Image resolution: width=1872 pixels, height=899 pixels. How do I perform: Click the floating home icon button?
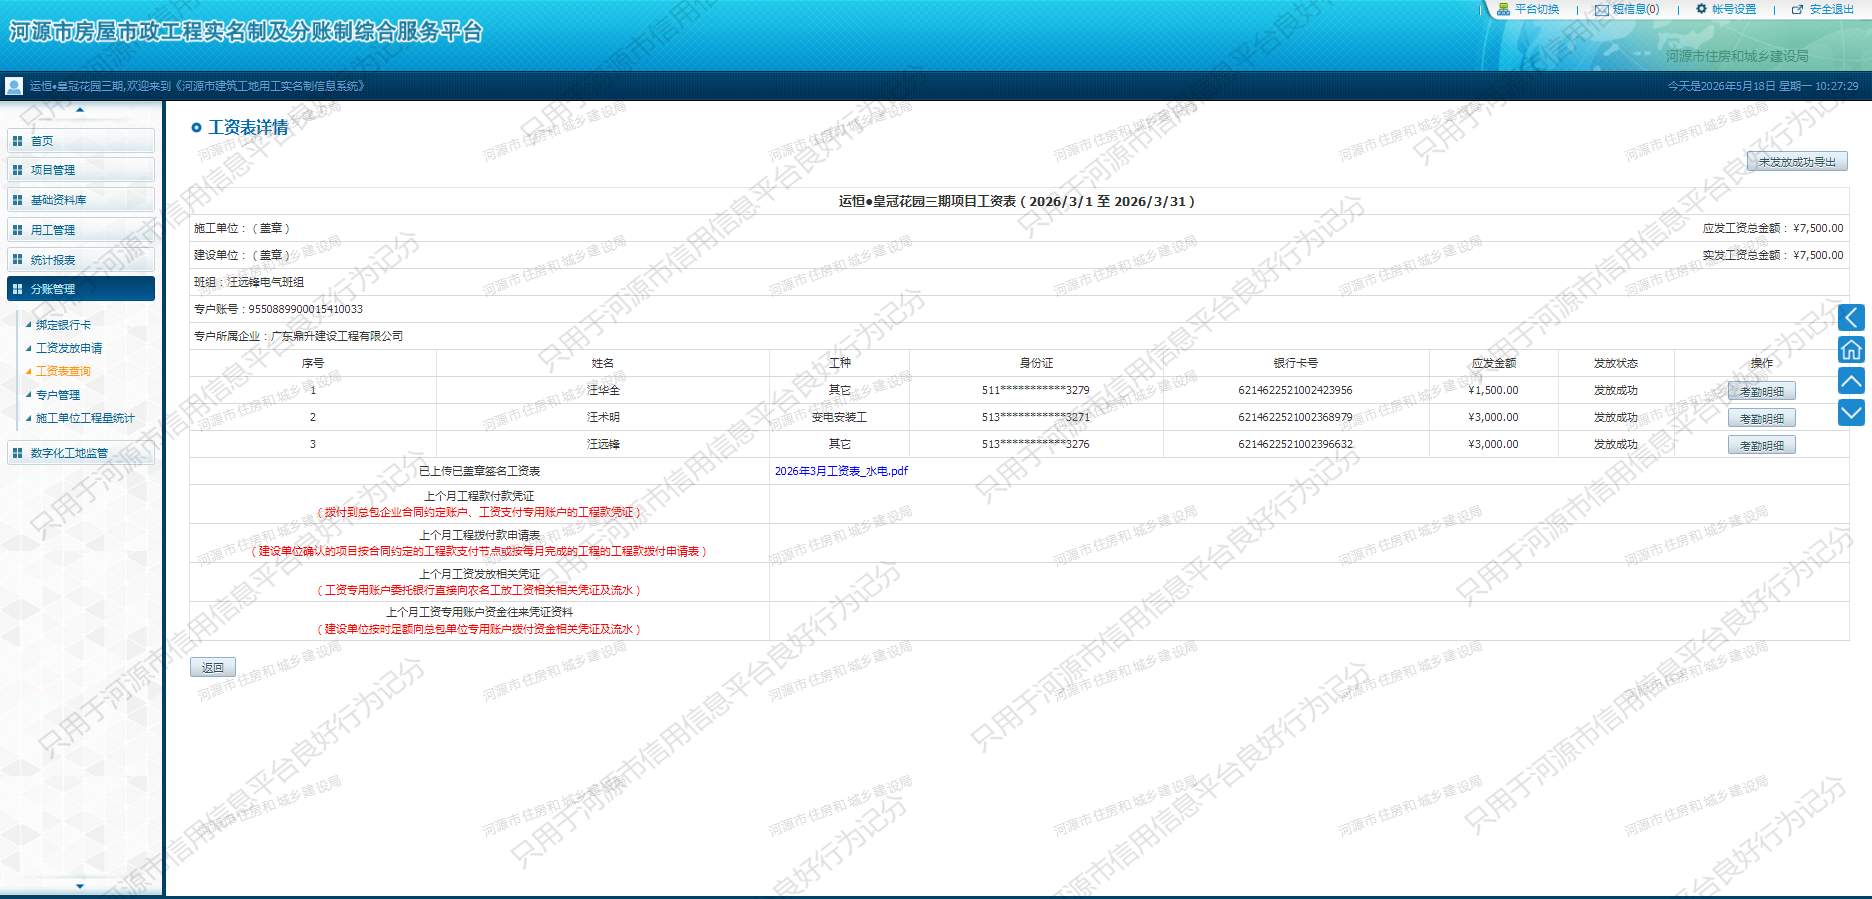pos(1851,349)
